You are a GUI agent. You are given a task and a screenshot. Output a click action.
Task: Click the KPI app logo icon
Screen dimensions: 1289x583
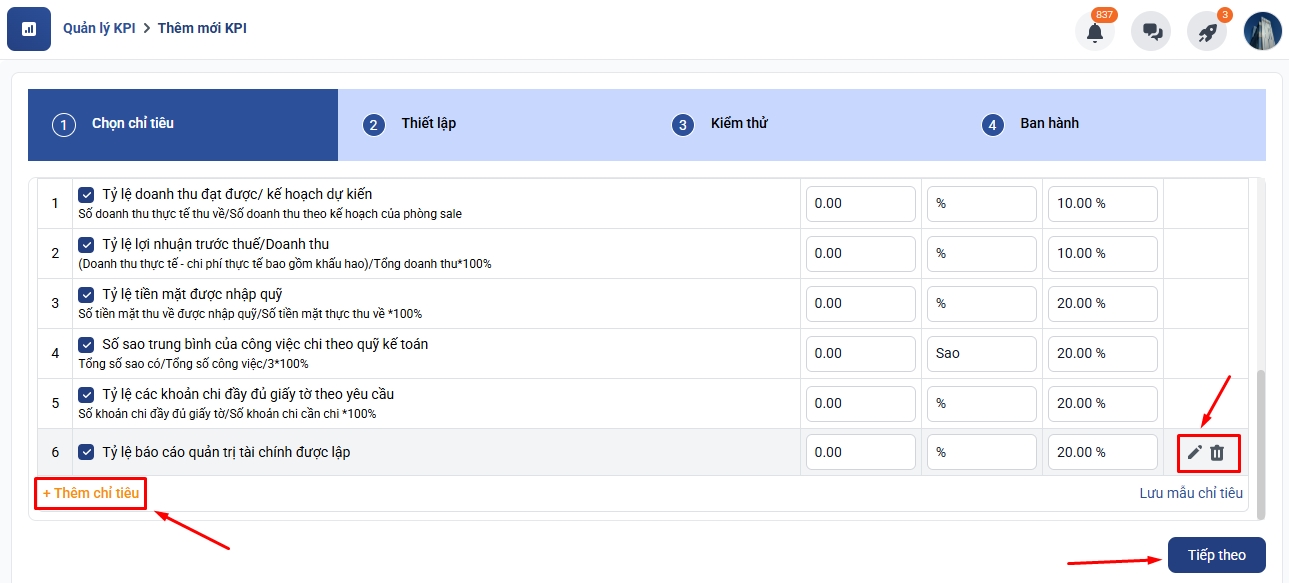(29, 29)
